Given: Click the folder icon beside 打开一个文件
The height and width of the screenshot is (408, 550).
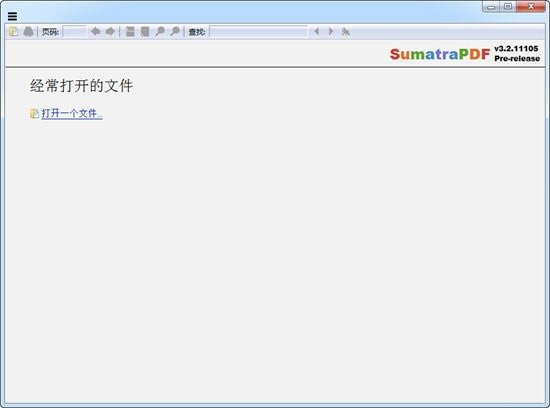Looking at the screenshot, I should click(34, 114).
